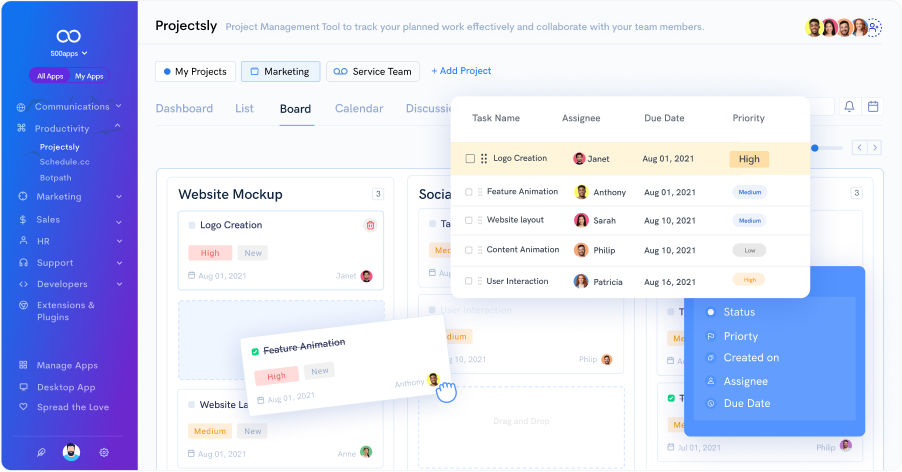902x472 pixels.
Task: Open the calendar icon in top toolbar
Action: (873, 107)
